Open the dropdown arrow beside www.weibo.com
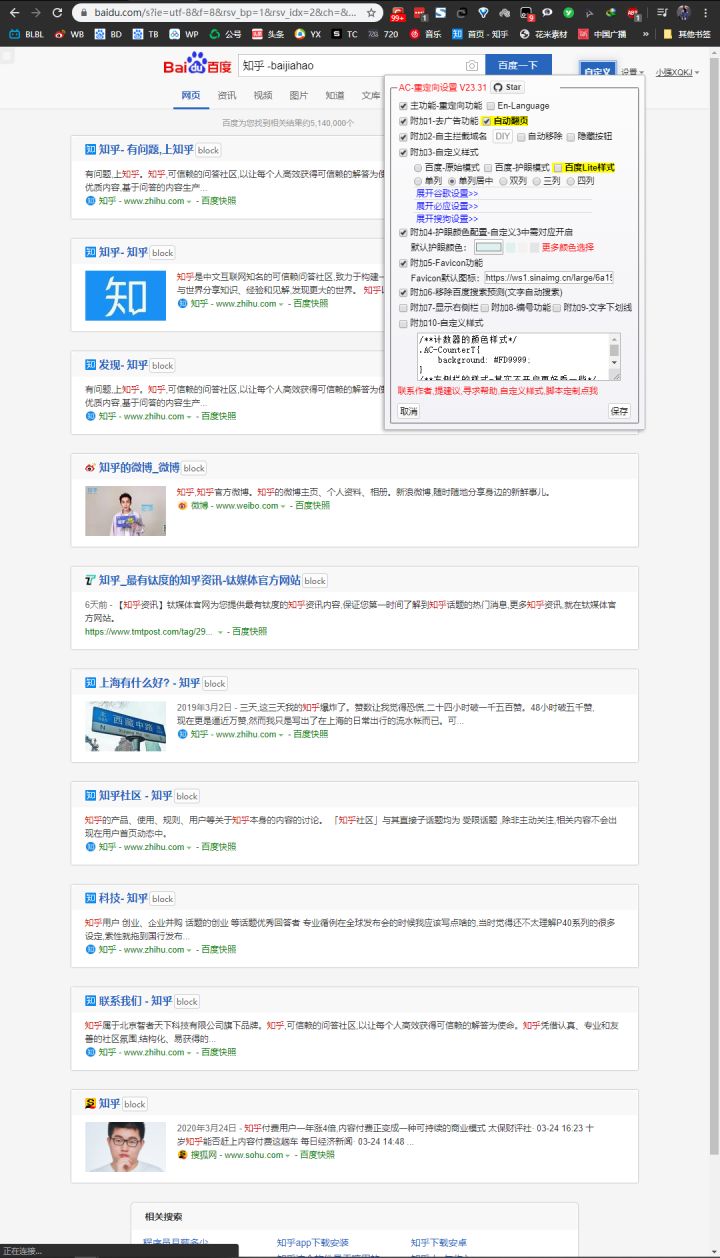The image size is (720, 1258). [283, 506]
